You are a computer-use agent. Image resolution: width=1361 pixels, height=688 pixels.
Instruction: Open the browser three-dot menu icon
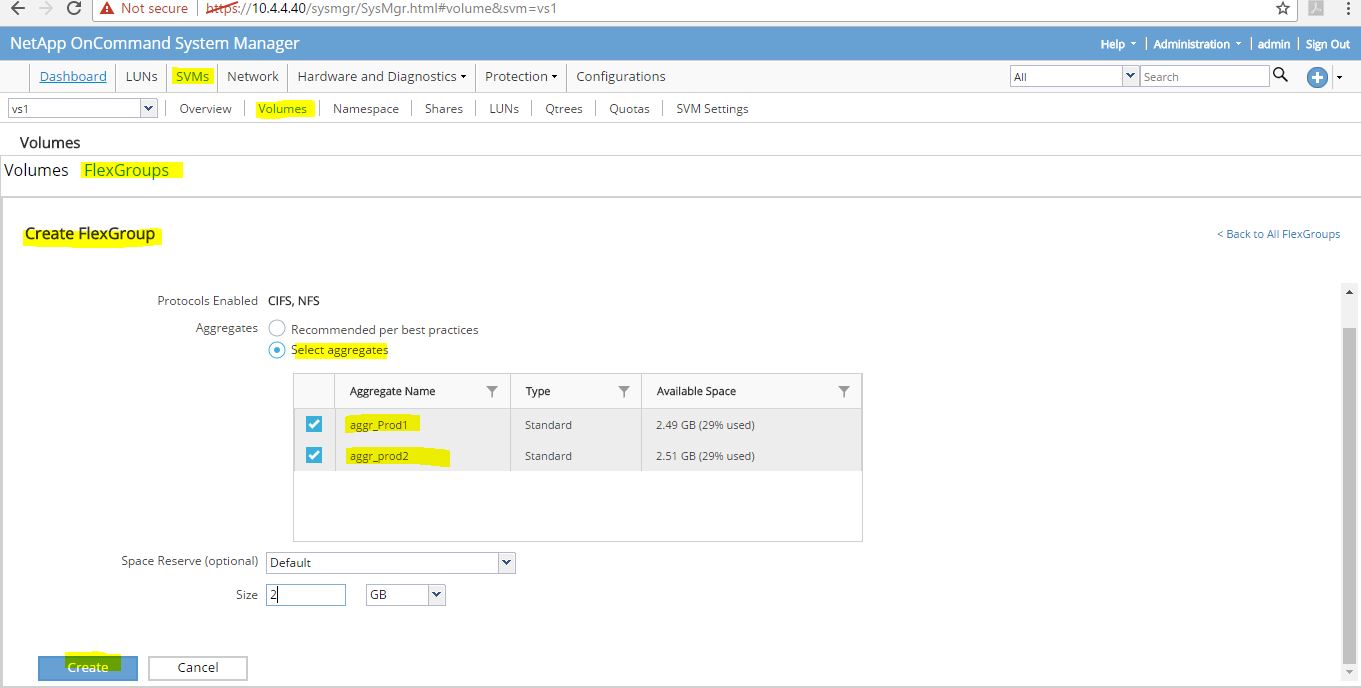(x=1348, y=8)
